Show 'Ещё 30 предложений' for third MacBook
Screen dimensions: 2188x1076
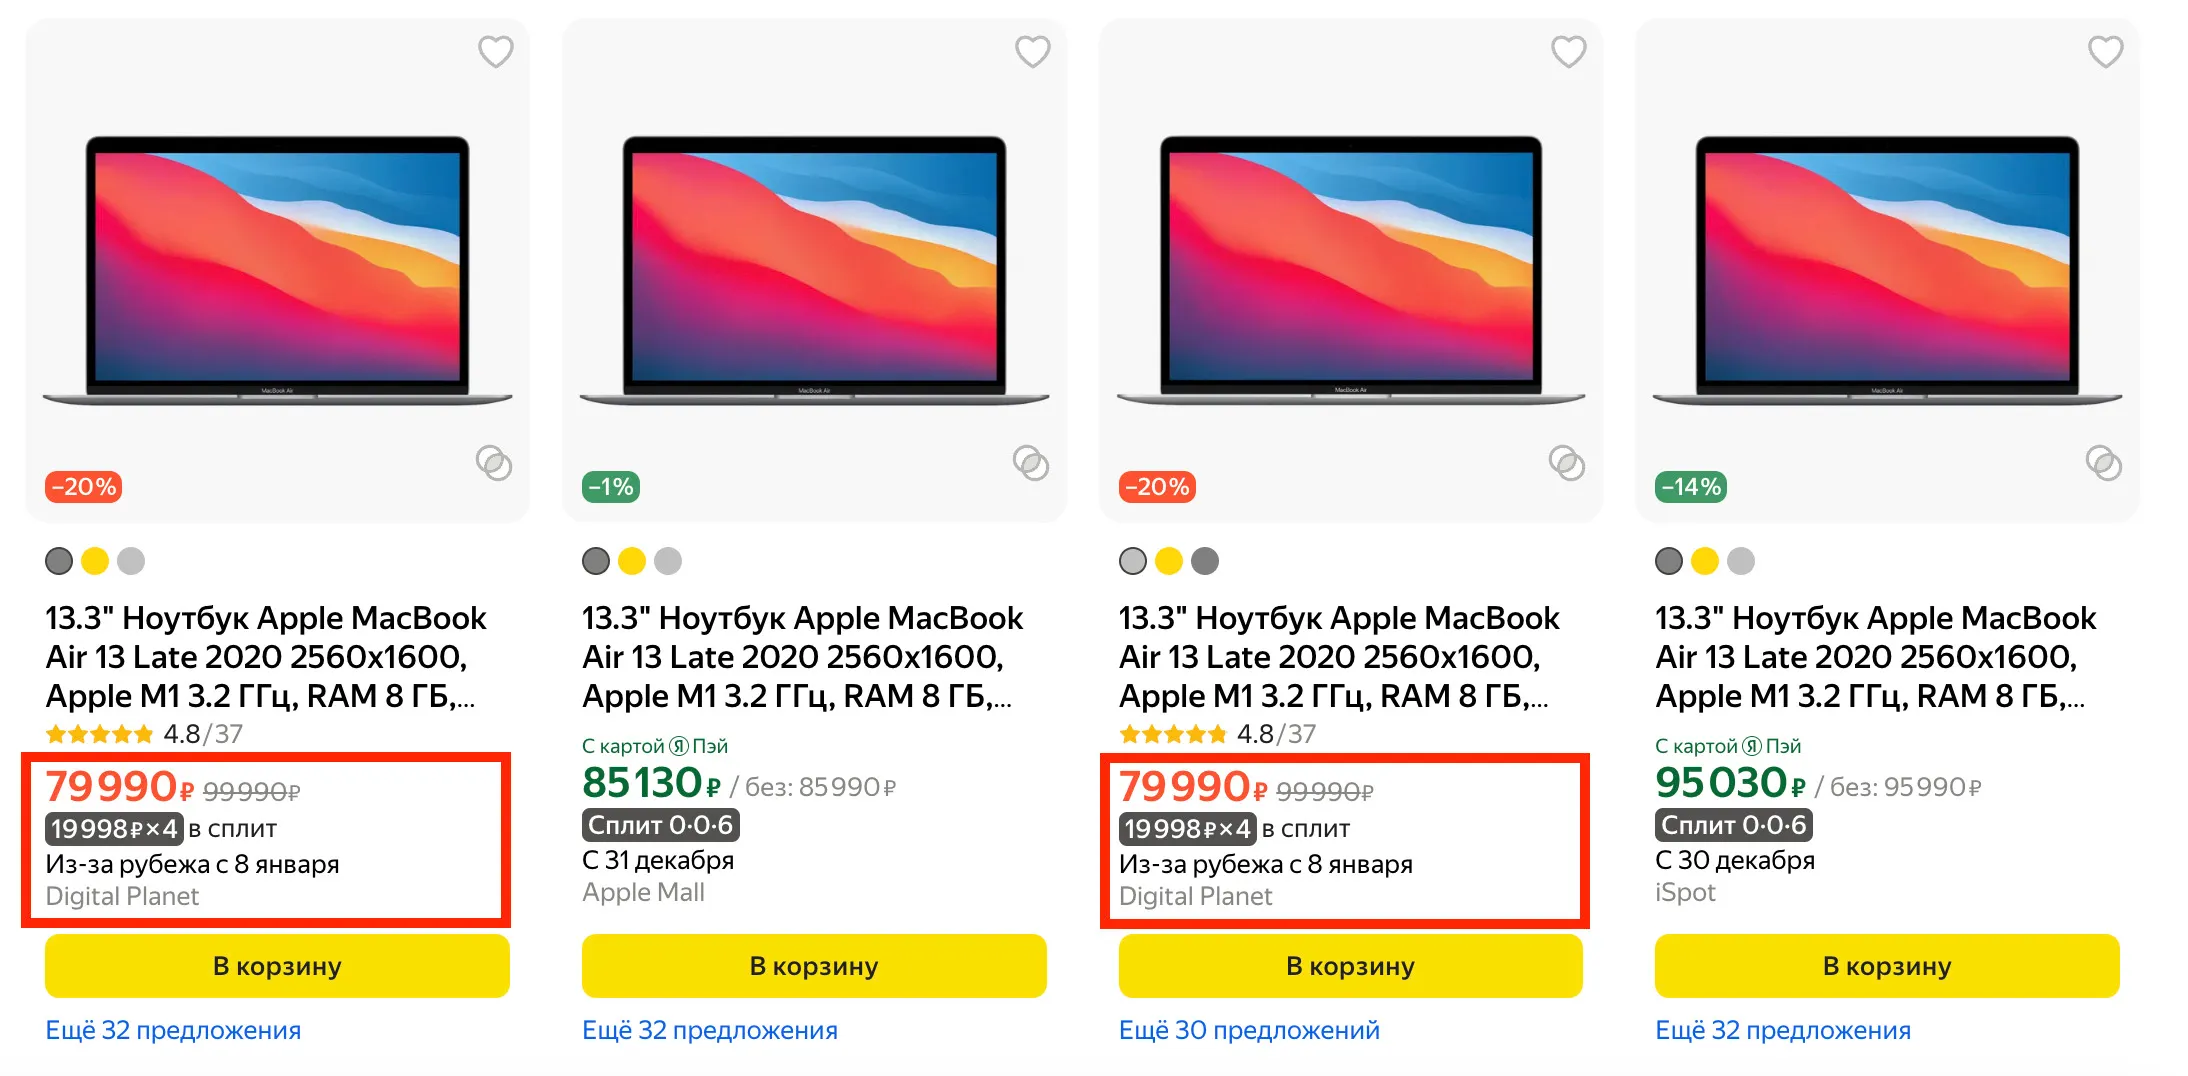coord(1249,1030)
